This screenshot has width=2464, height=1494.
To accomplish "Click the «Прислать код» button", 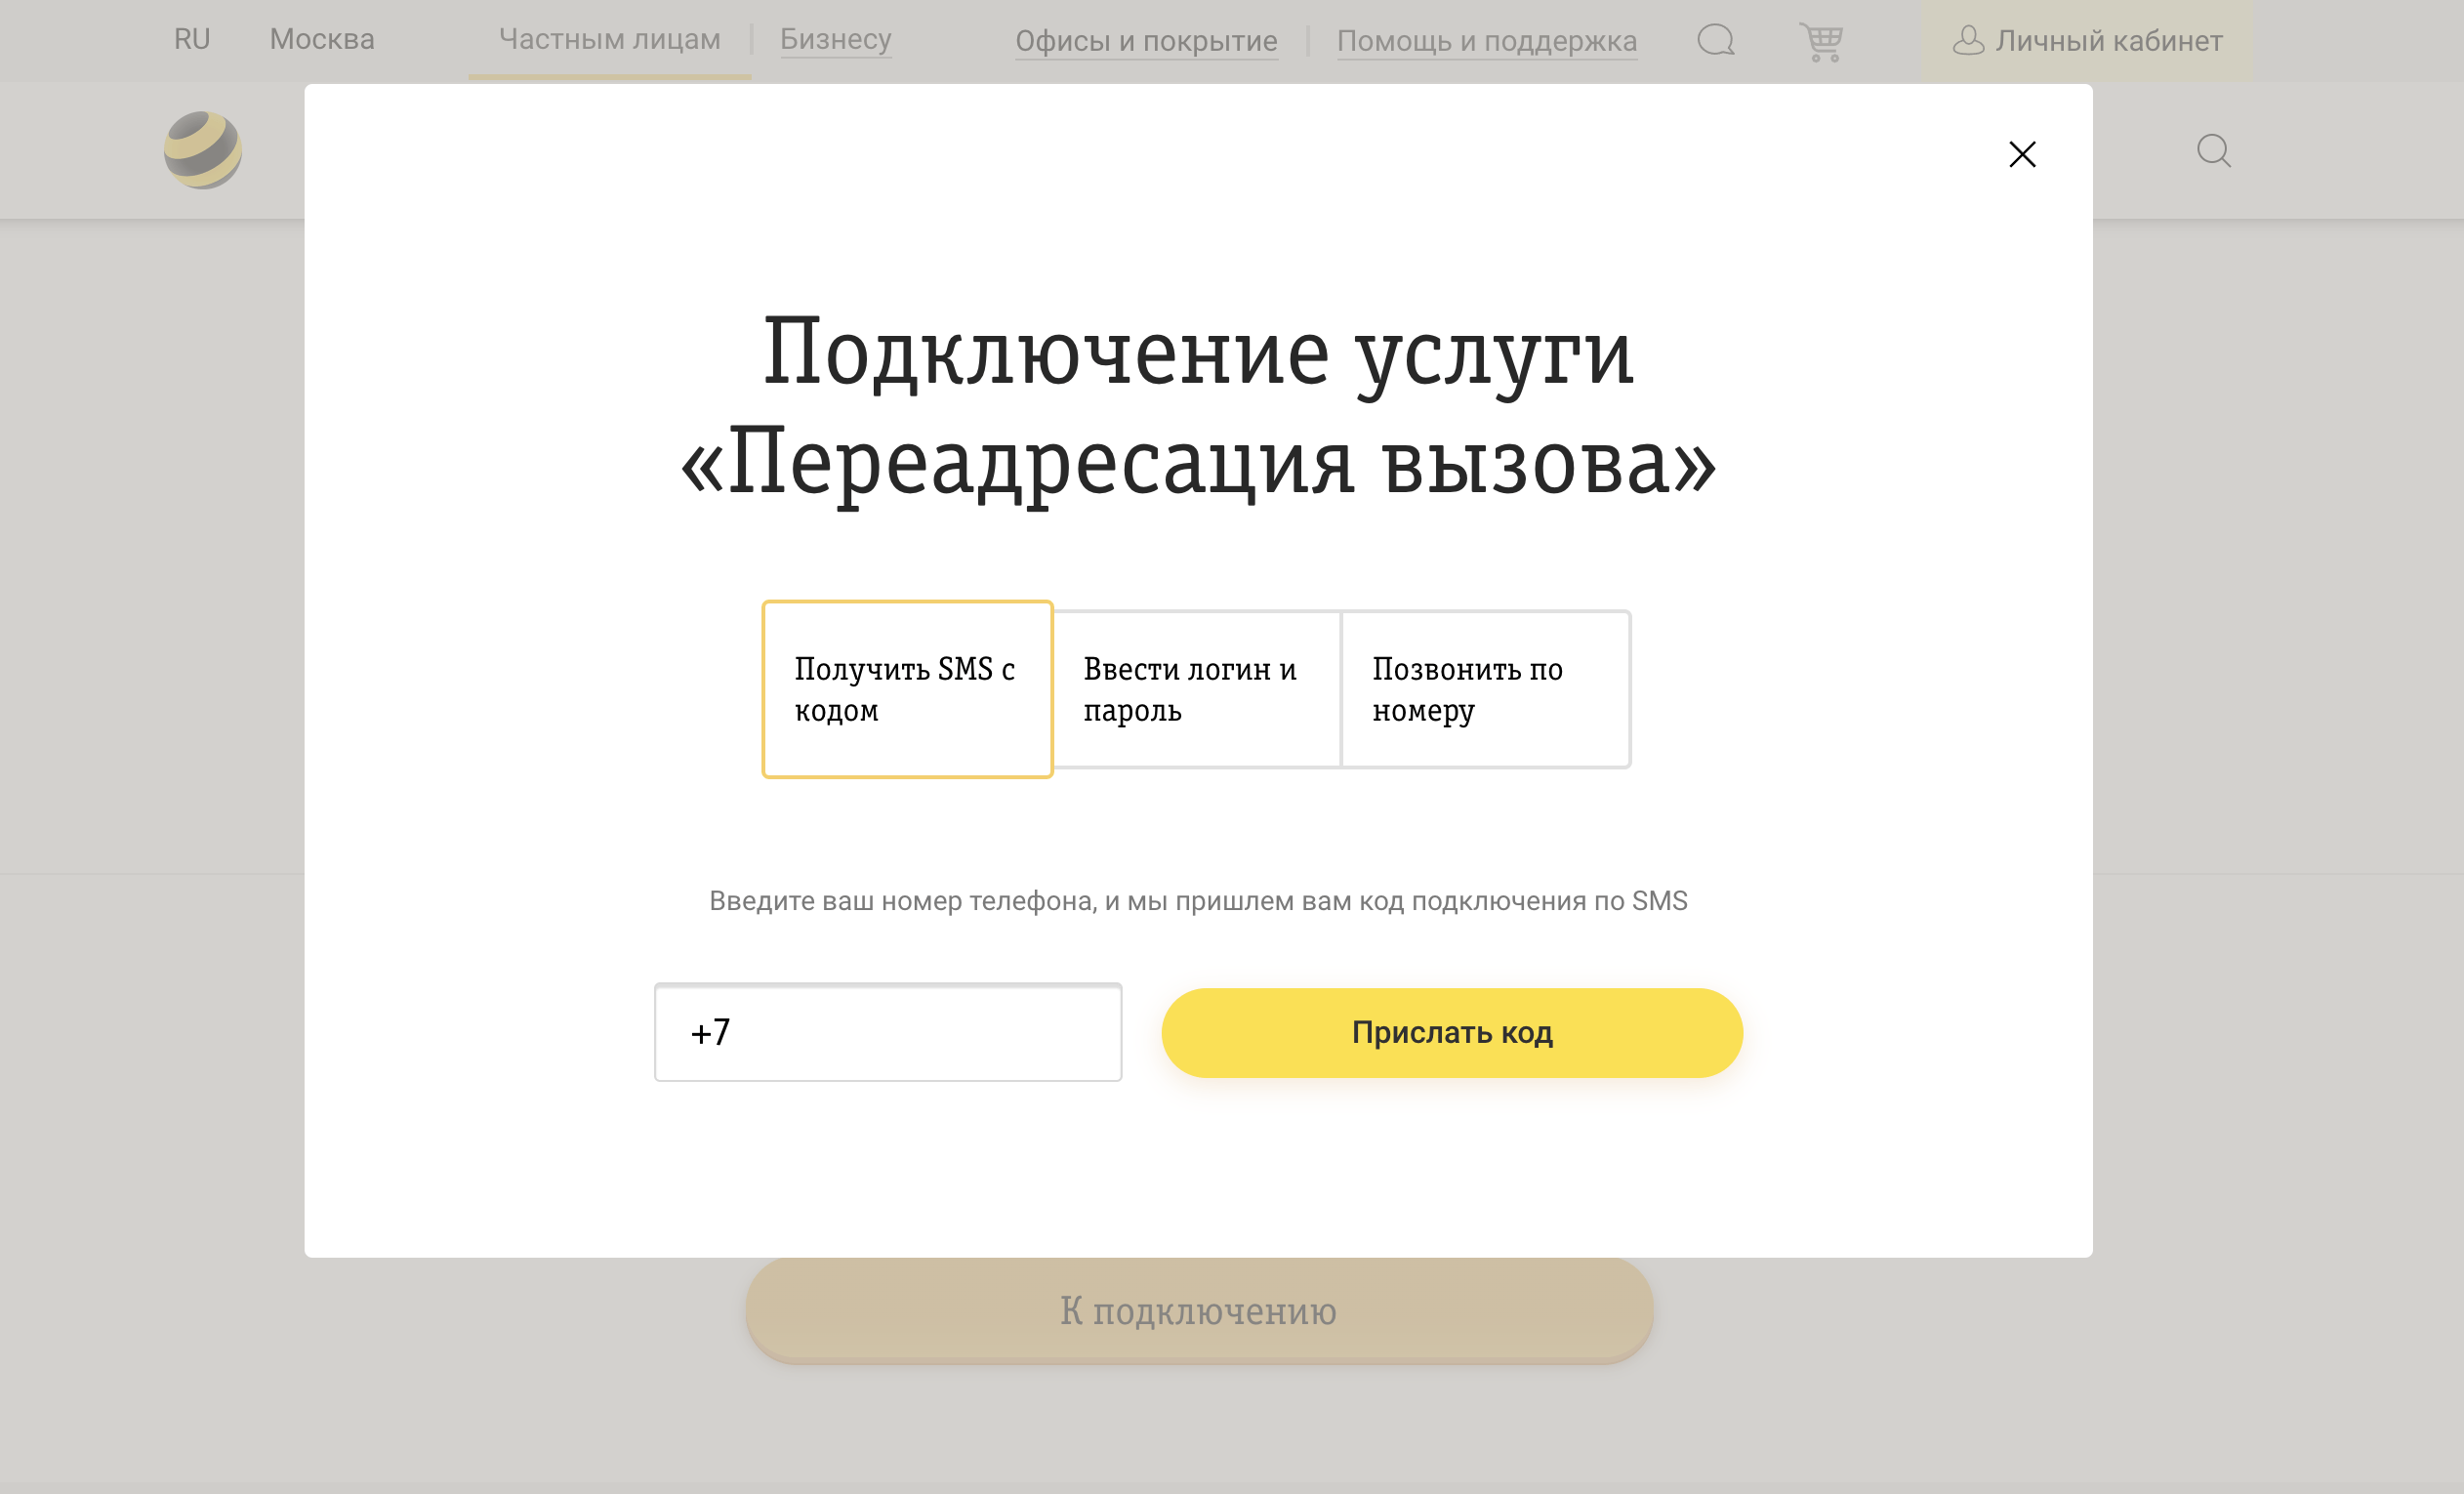I will pos(1451,1033).
